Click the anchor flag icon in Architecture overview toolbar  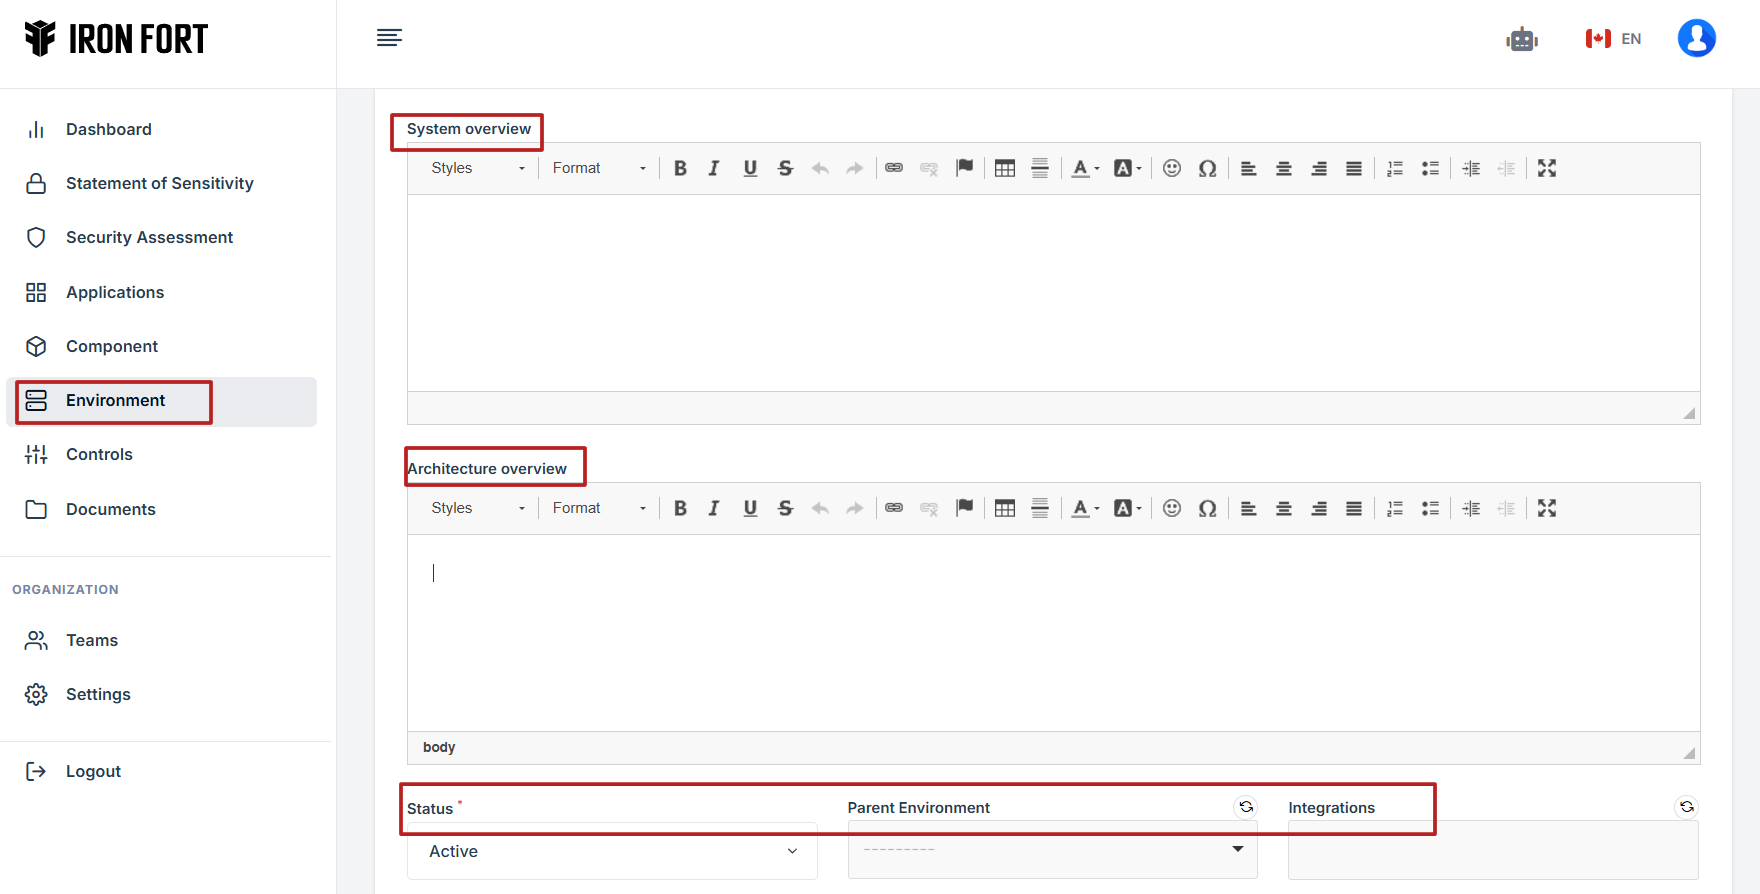[964, 508]
